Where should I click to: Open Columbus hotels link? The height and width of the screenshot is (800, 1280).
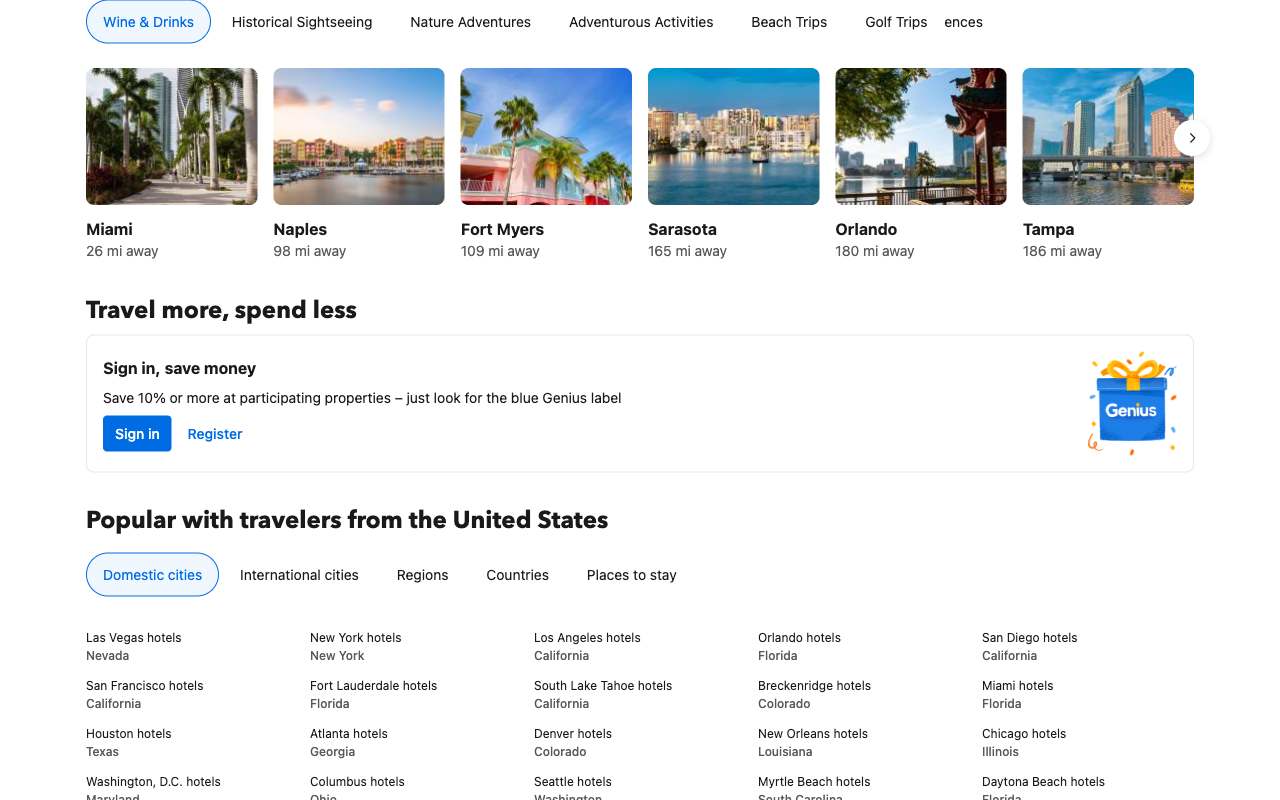(357, 782)
